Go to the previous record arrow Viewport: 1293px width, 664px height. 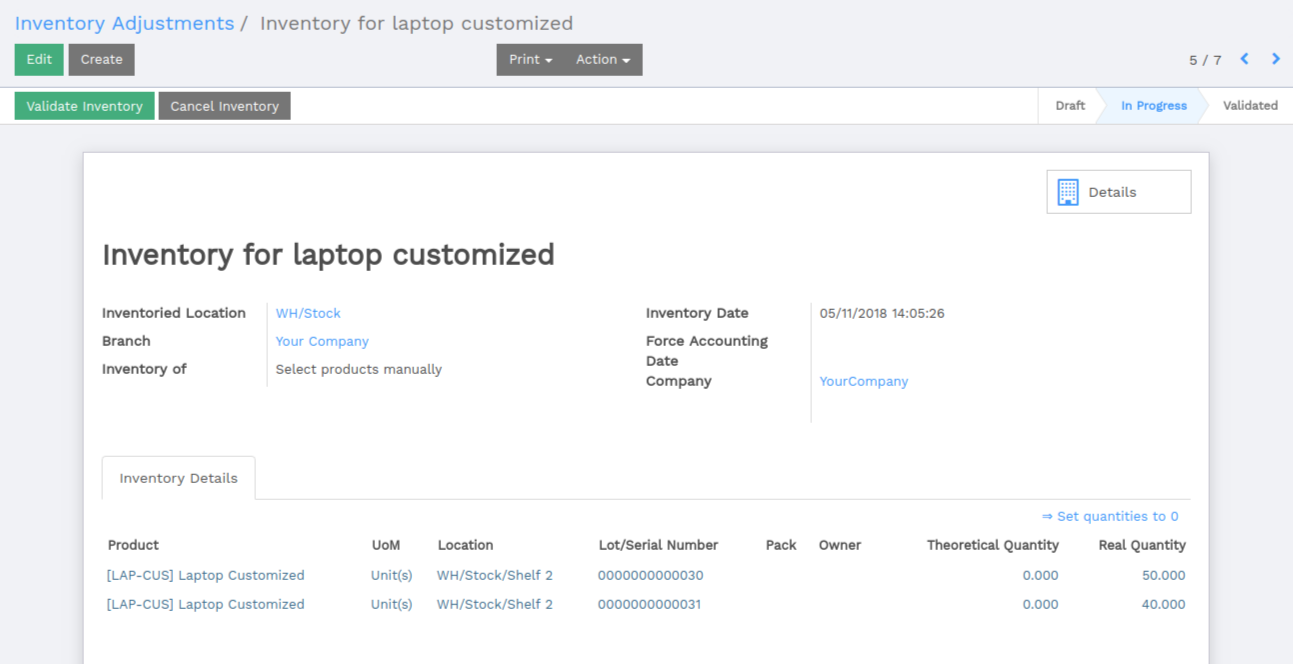point(1244,59)
